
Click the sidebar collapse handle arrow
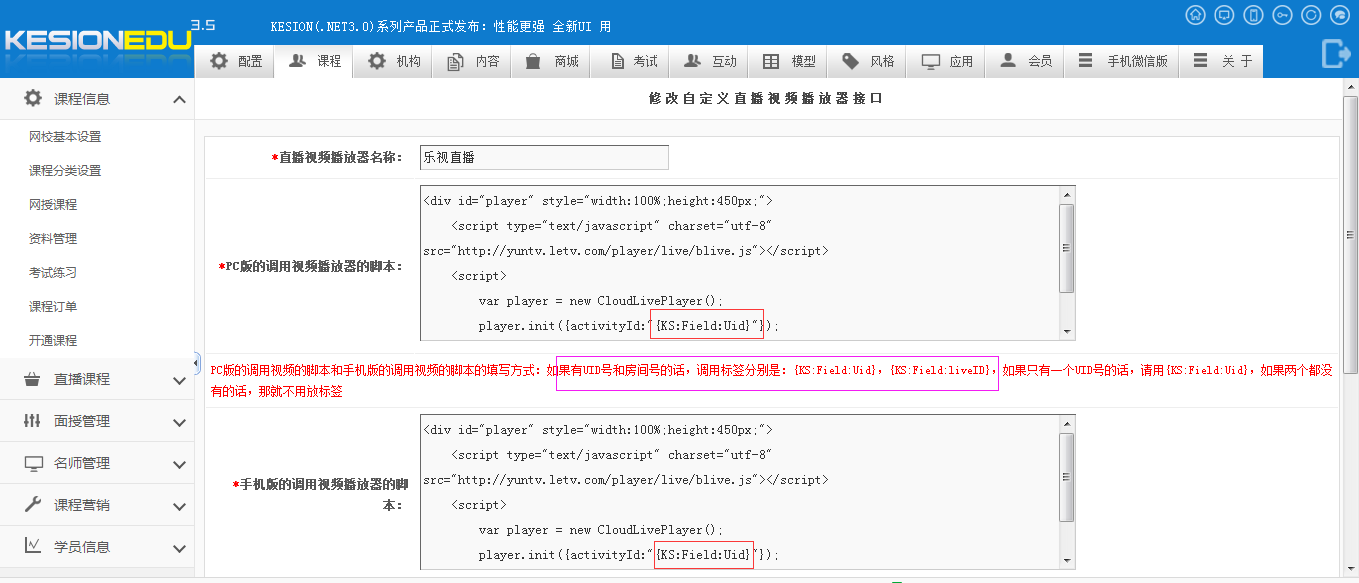pos(197,362)
